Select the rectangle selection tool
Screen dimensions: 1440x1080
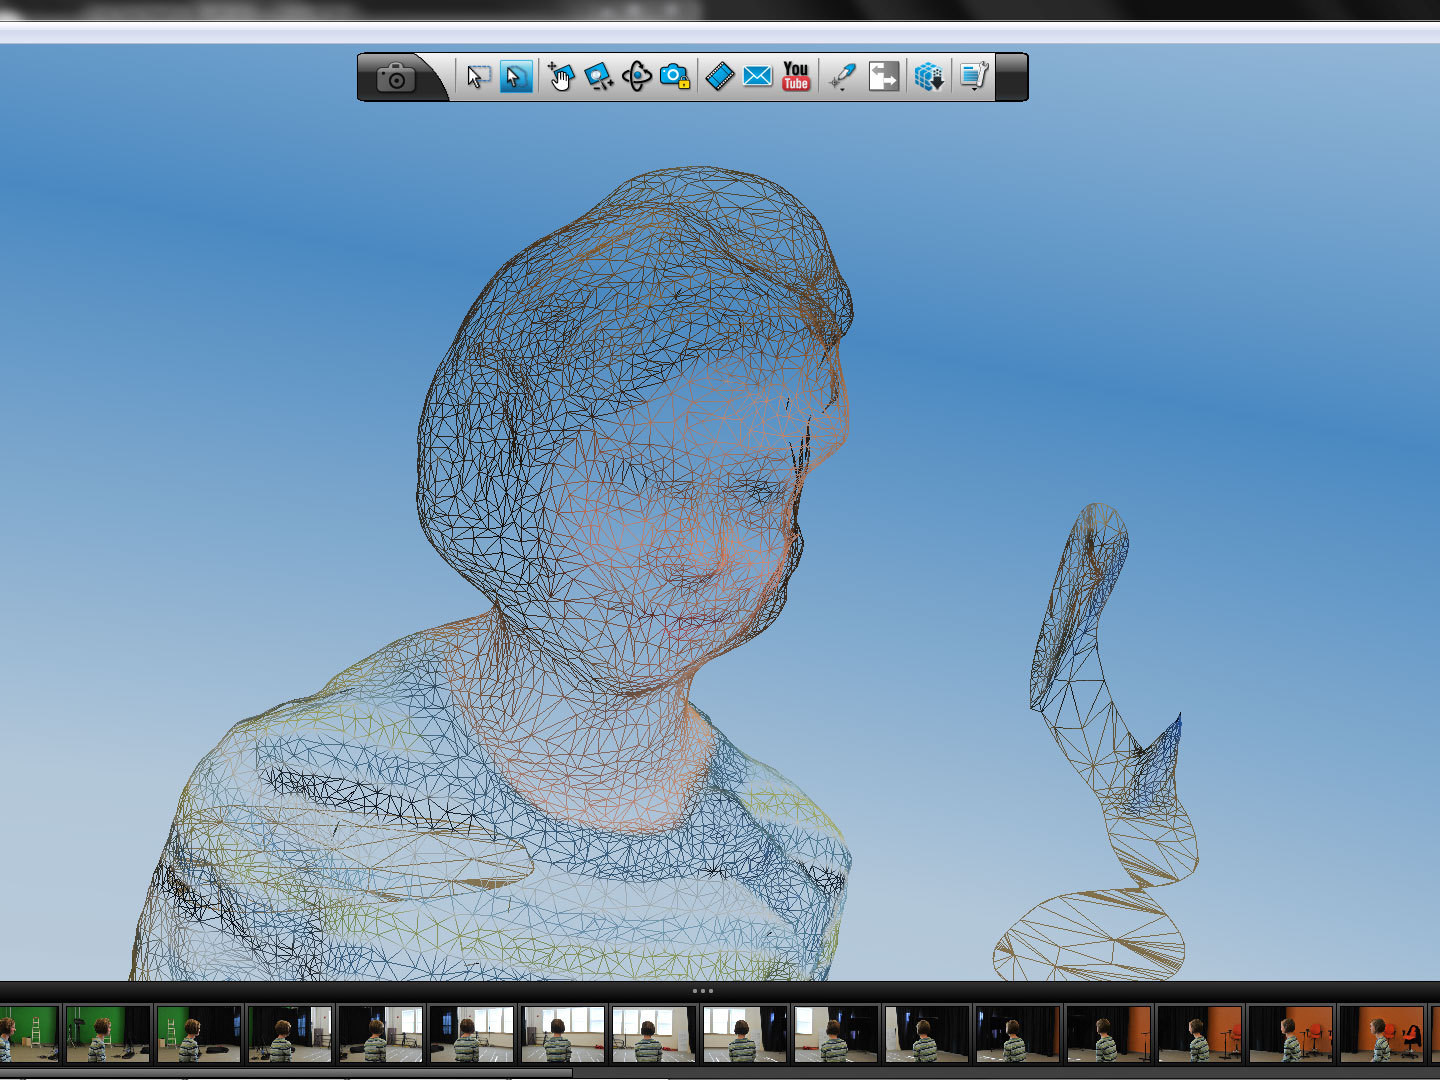pyautogui.click(x=479, y=77)
